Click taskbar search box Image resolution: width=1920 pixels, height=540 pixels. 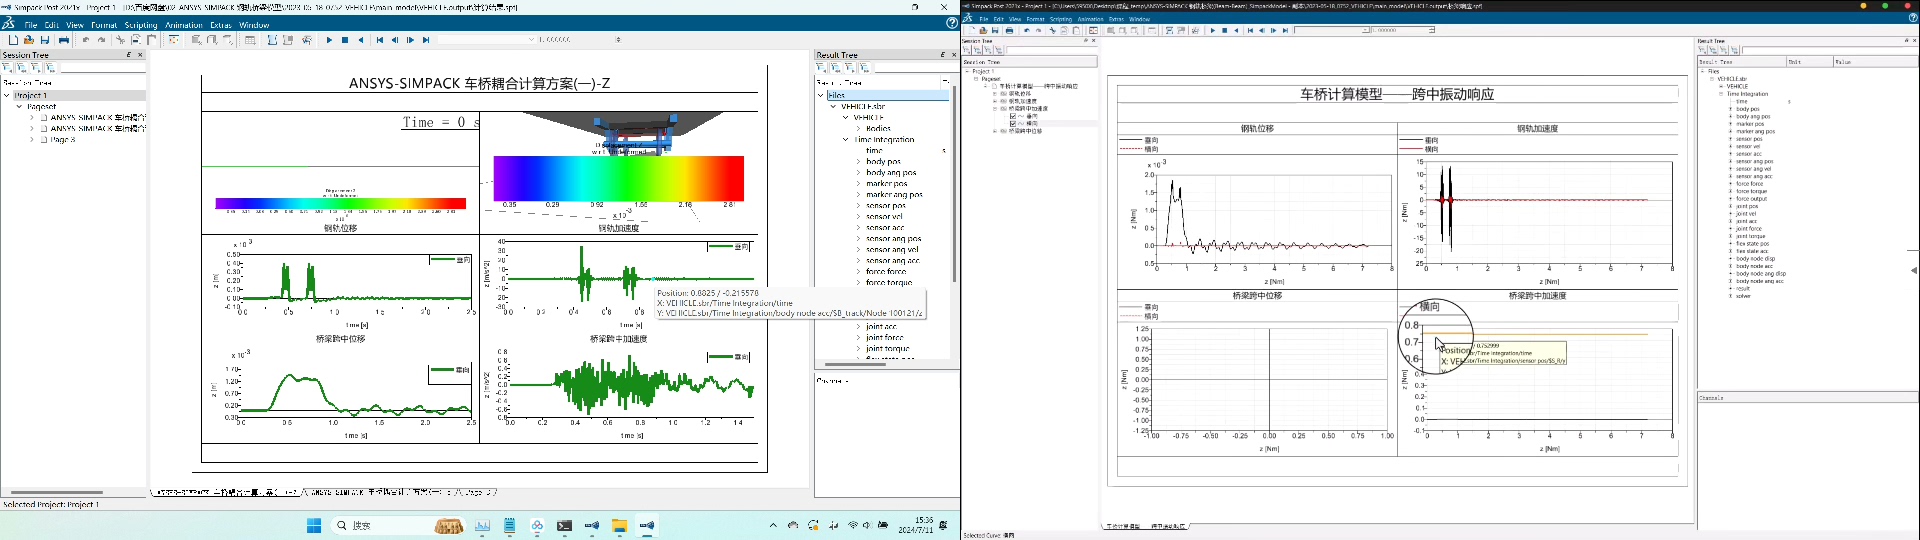(400, 525)
